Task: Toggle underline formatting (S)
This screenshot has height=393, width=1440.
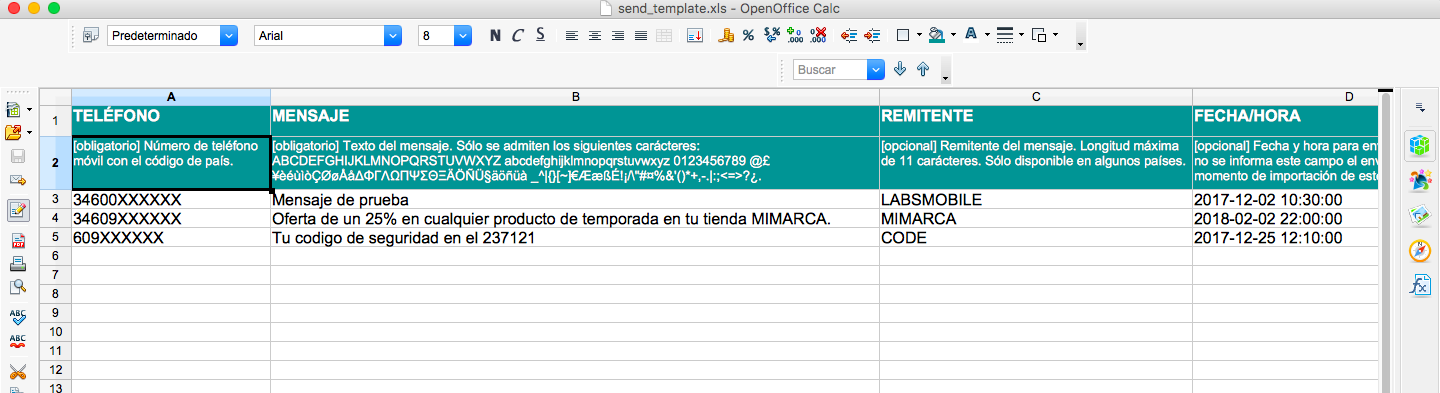Action: point(540,35)
